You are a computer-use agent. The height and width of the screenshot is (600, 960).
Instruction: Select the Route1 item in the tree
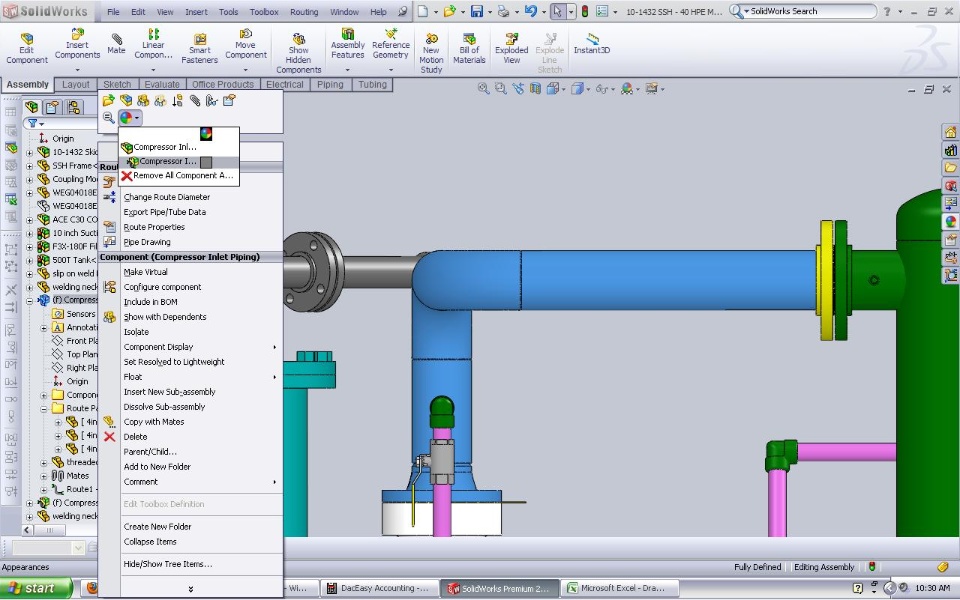pos(80,489)
